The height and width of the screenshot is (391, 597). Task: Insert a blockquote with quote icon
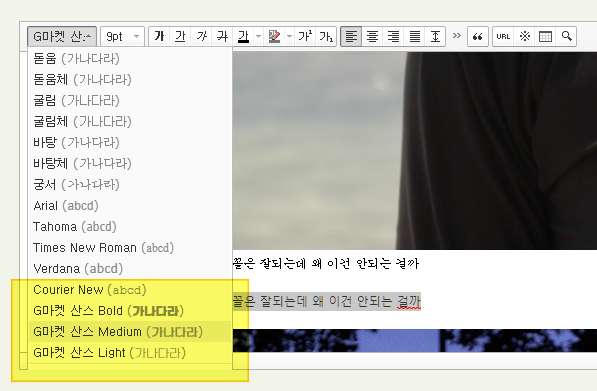(x=477, y=37)
